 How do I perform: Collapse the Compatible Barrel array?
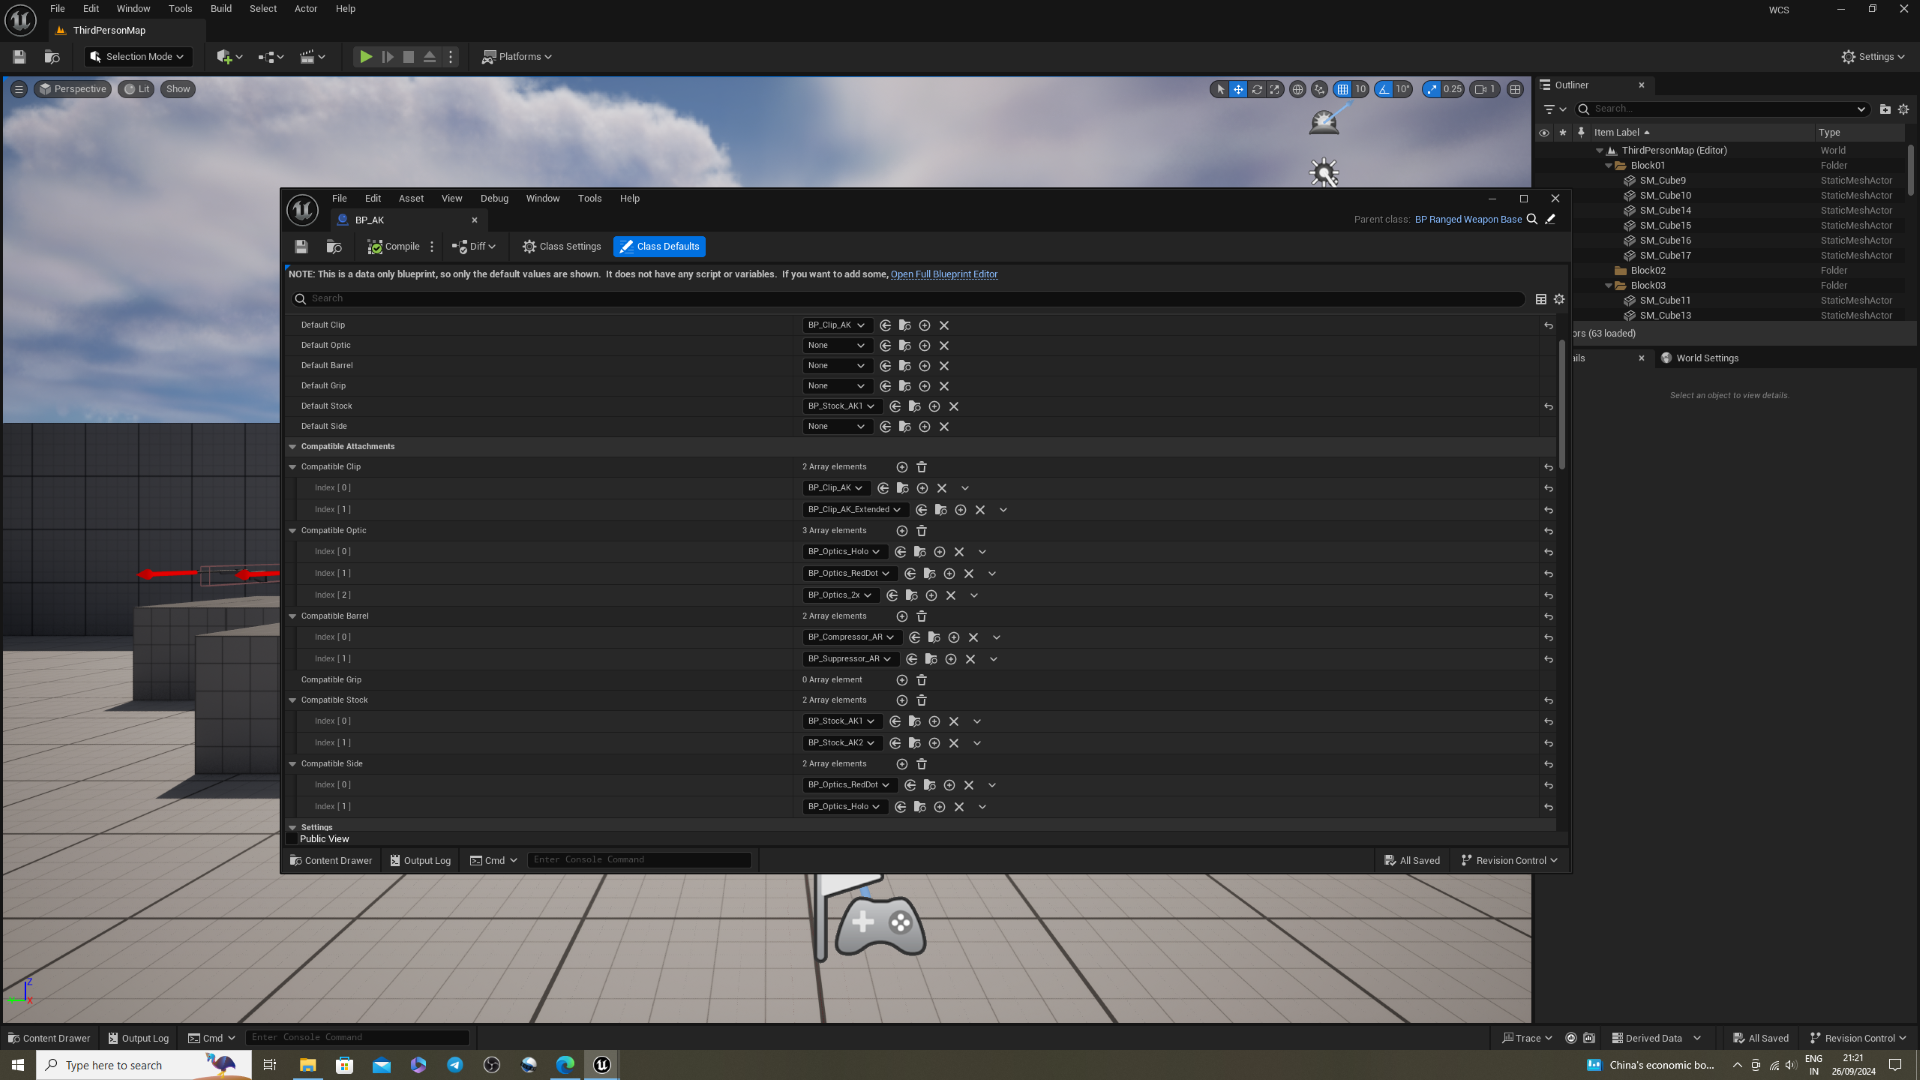(293, 616)
